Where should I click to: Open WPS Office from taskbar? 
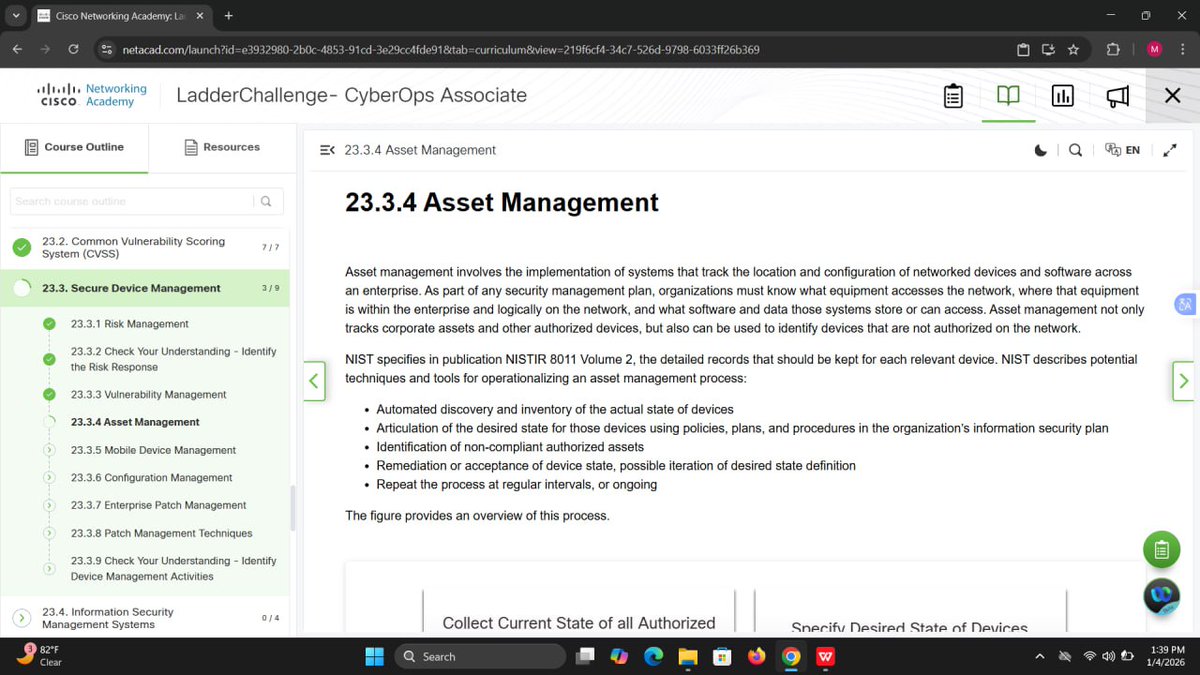[826, 656]
